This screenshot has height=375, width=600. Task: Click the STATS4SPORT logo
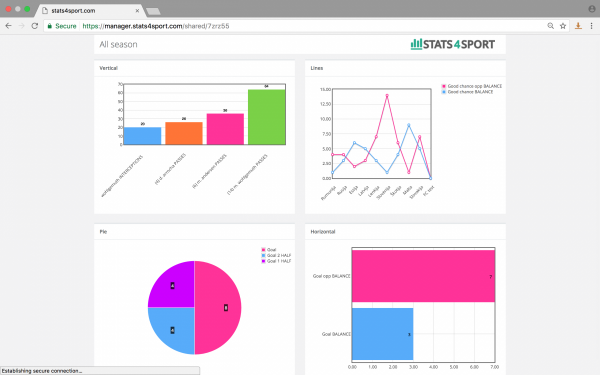point(453,44)
